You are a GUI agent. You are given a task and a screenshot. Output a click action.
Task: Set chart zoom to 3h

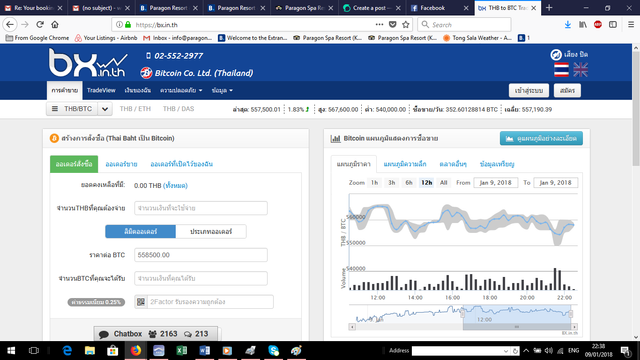click(x=391, y=182)
